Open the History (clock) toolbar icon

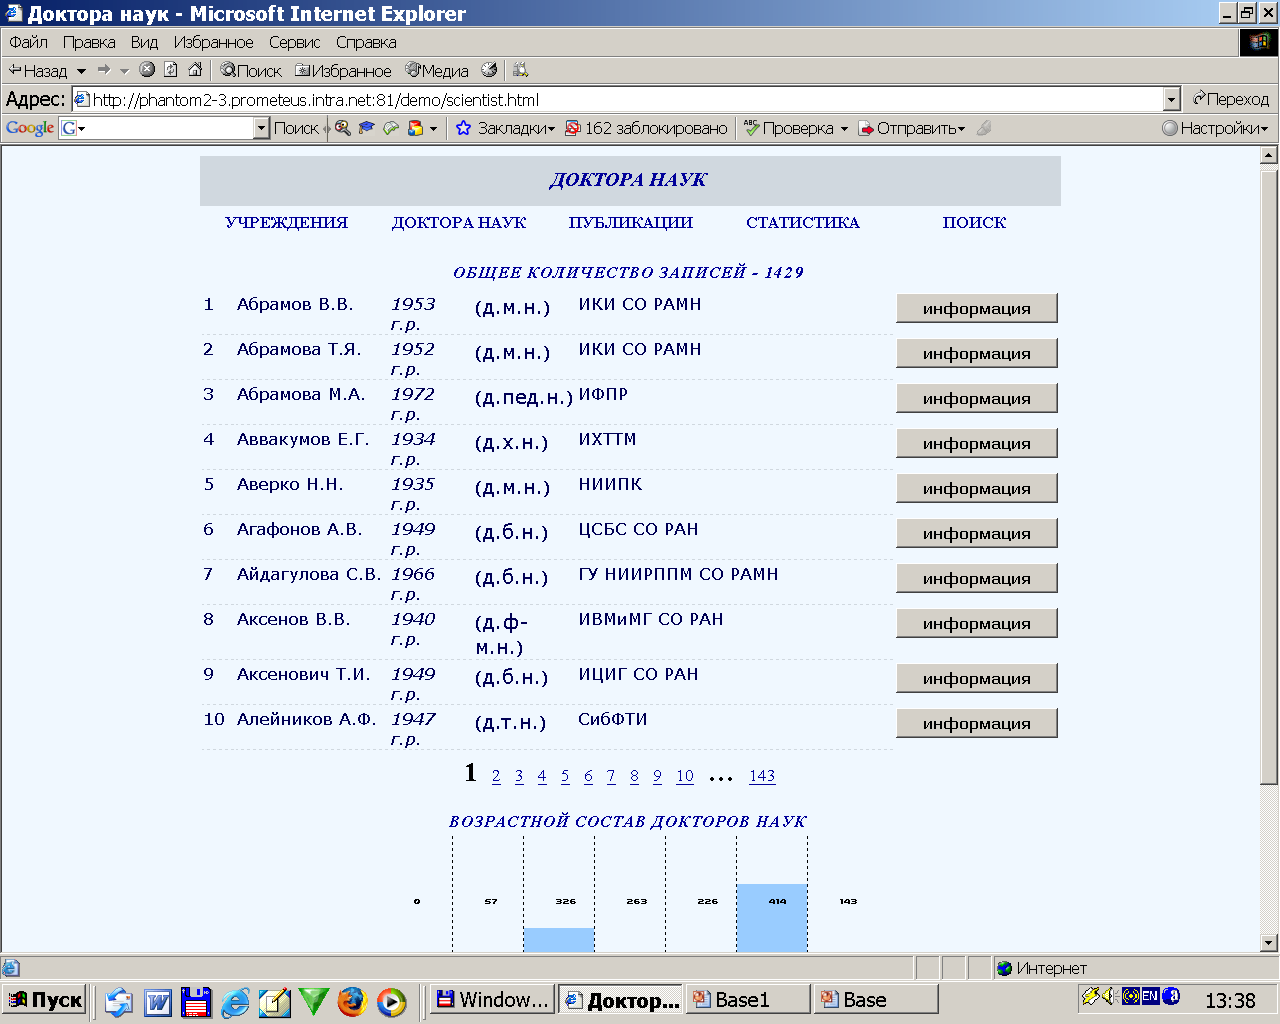(489, 70)
